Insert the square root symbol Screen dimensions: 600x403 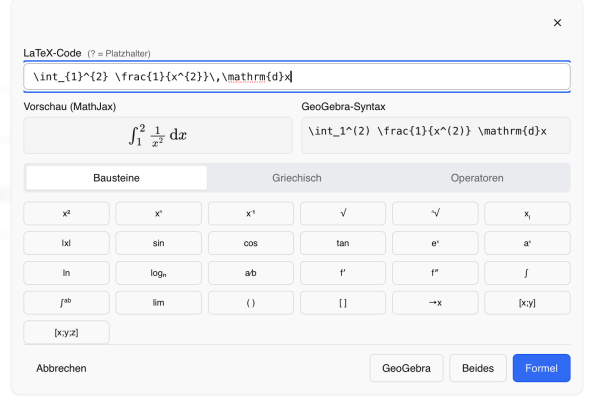click(x=343, y=213)
